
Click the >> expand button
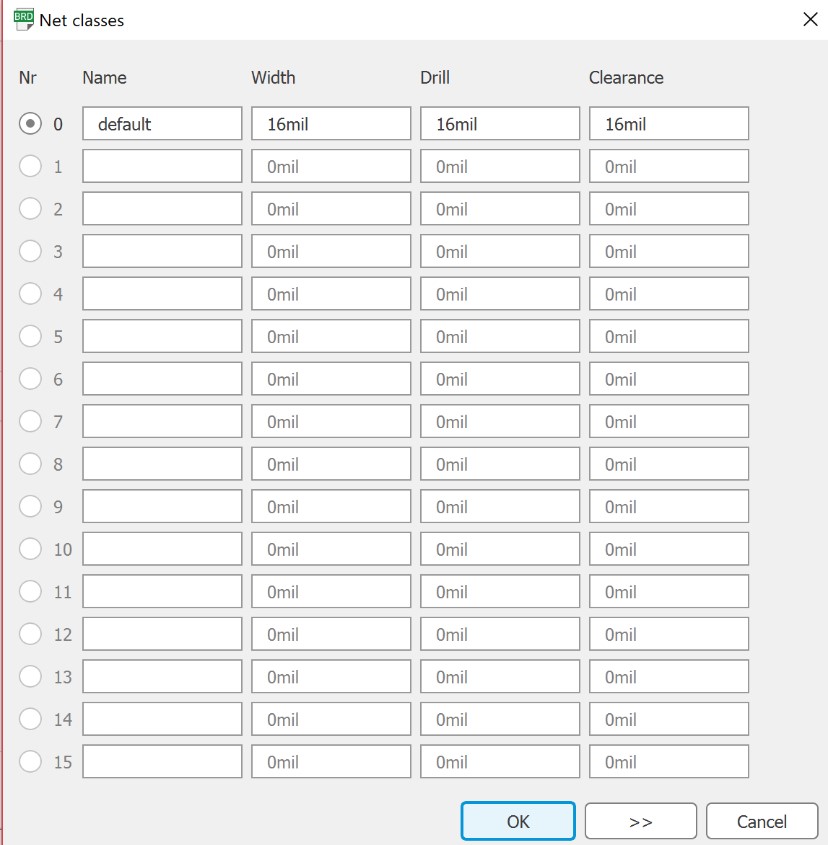coord(640,821)
